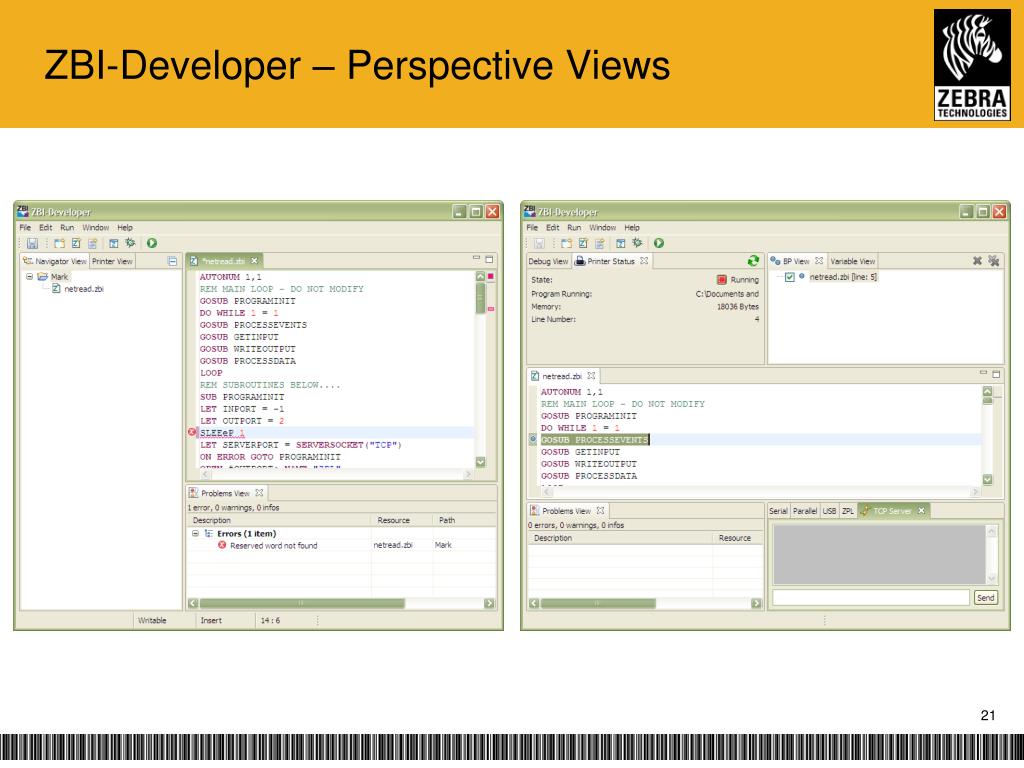Open File menu in left window
The image size is (1024, 768).
click(25, 228)
